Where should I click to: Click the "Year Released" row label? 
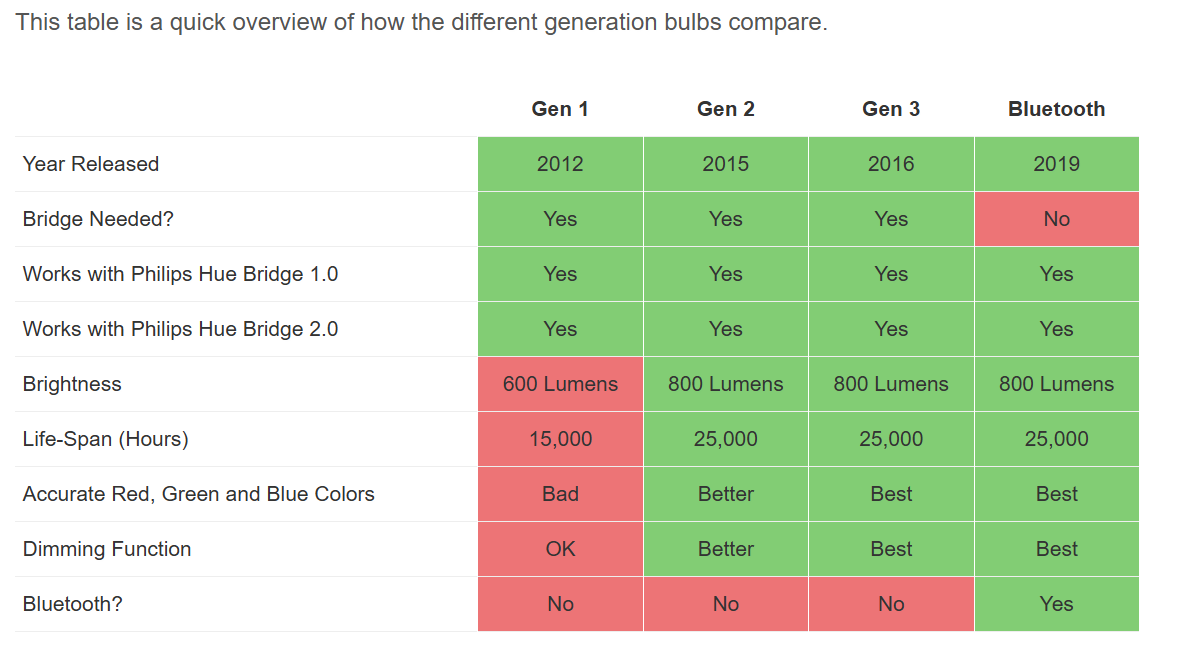91,164
